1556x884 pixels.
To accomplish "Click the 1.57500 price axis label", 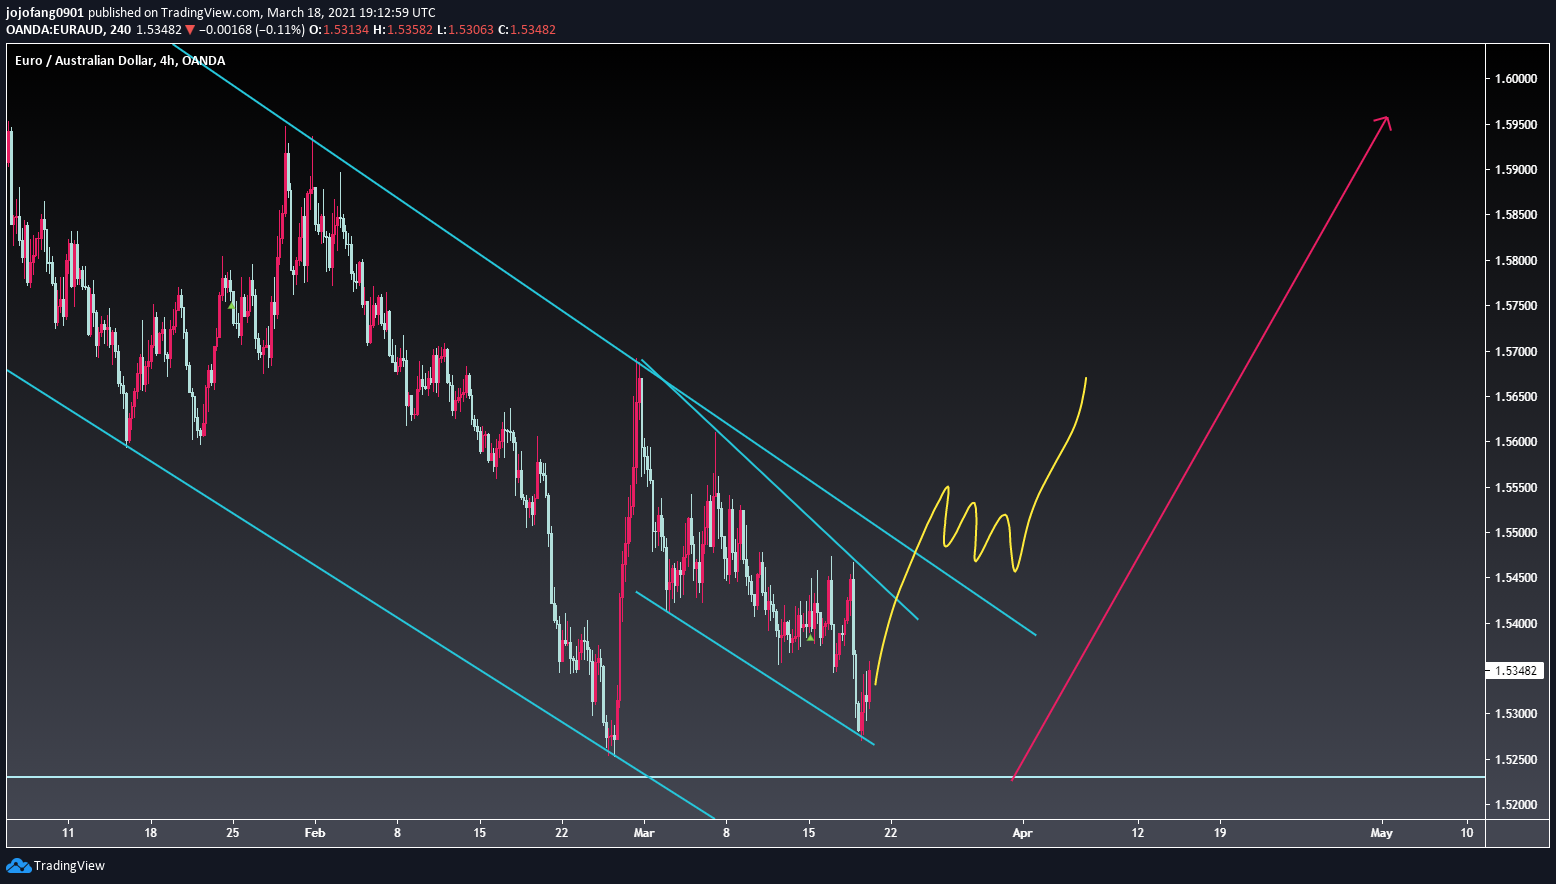I will tap(1516, 306).
